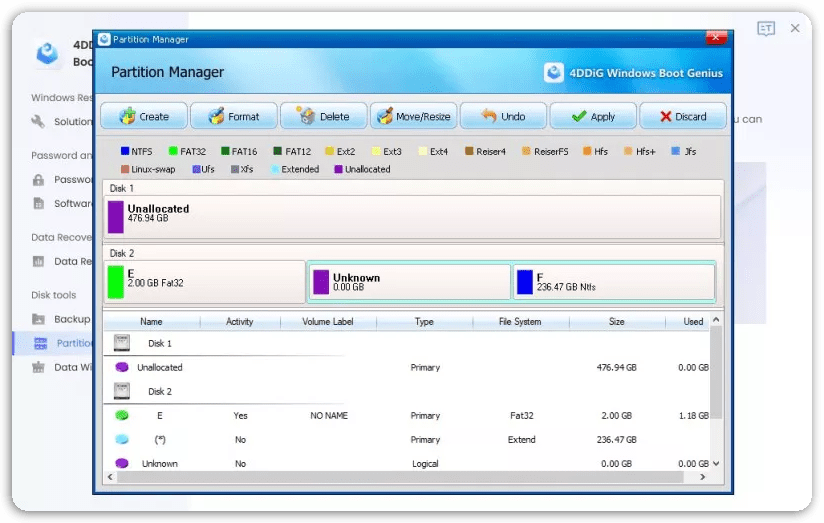Click the 476.94 GB size cell
This screenshot has height=523, width=824.
616,367
